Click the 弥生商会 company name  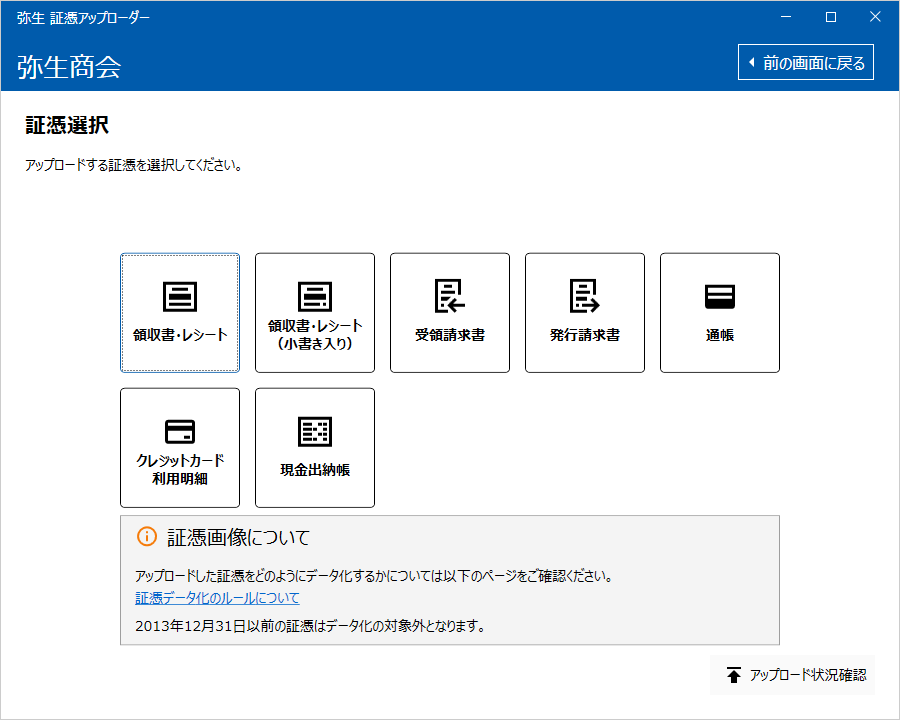[x=69, y=67]
